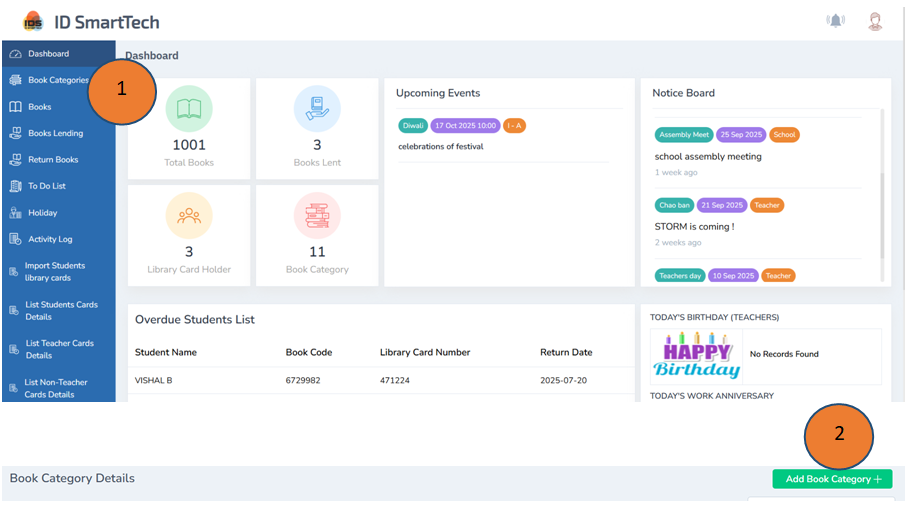Click the Library Card Holder people icon

coord(189,216)
